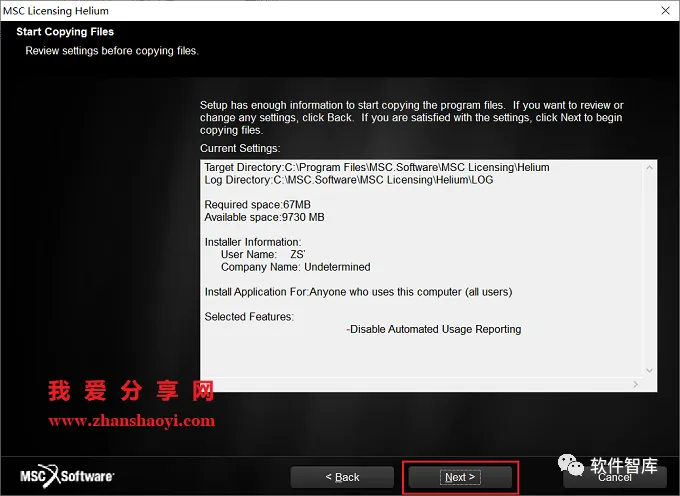Click '-Disable Automated Usage Reporting' entry
Image resolution: width=680 pixels, height=496 pixels.
pos(434,330)
